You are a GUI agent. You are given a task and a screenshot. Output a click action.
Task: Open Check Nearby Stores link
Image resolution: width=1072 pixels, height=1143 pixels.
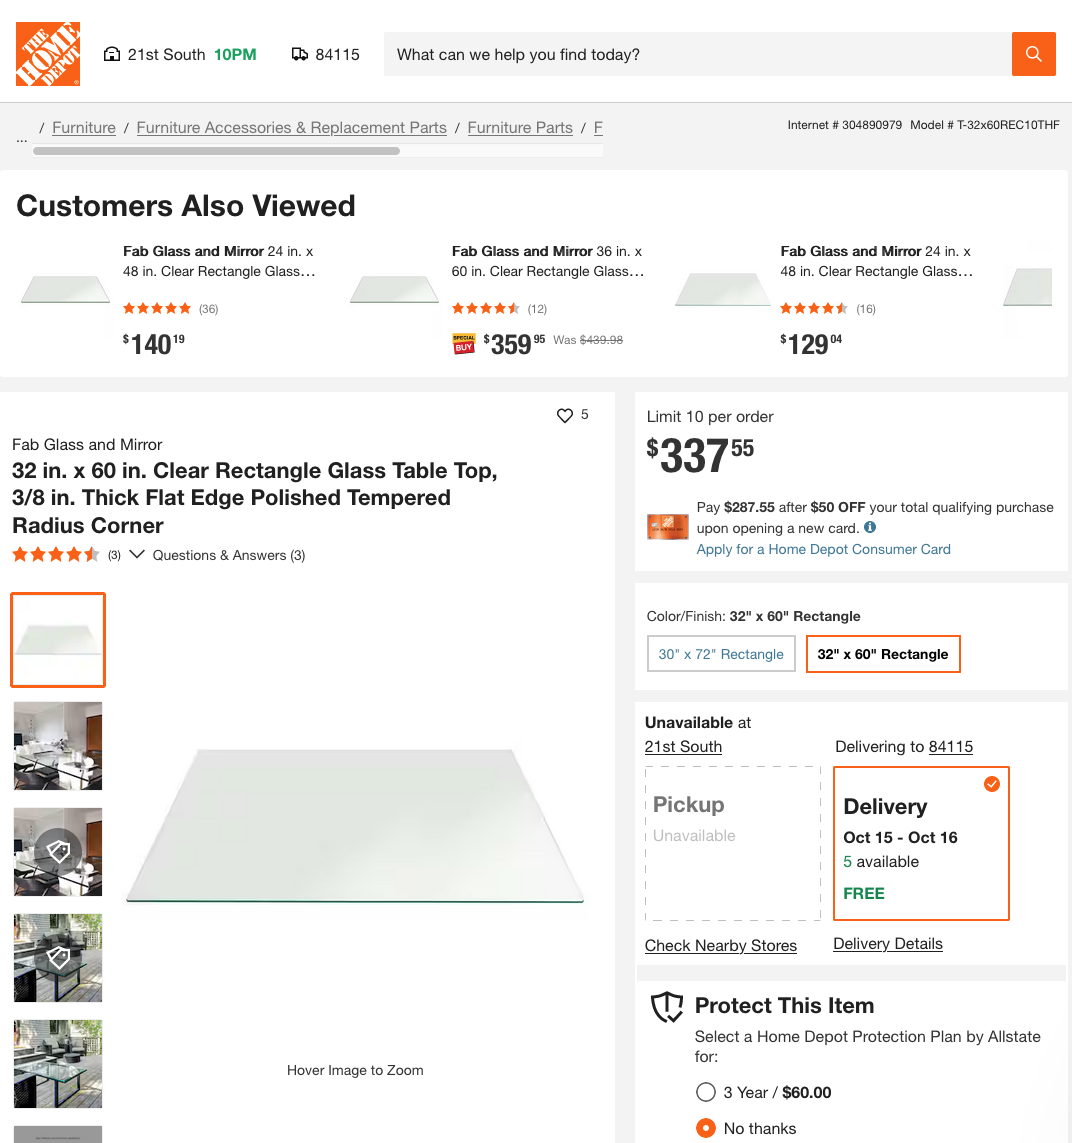(721, 945)
